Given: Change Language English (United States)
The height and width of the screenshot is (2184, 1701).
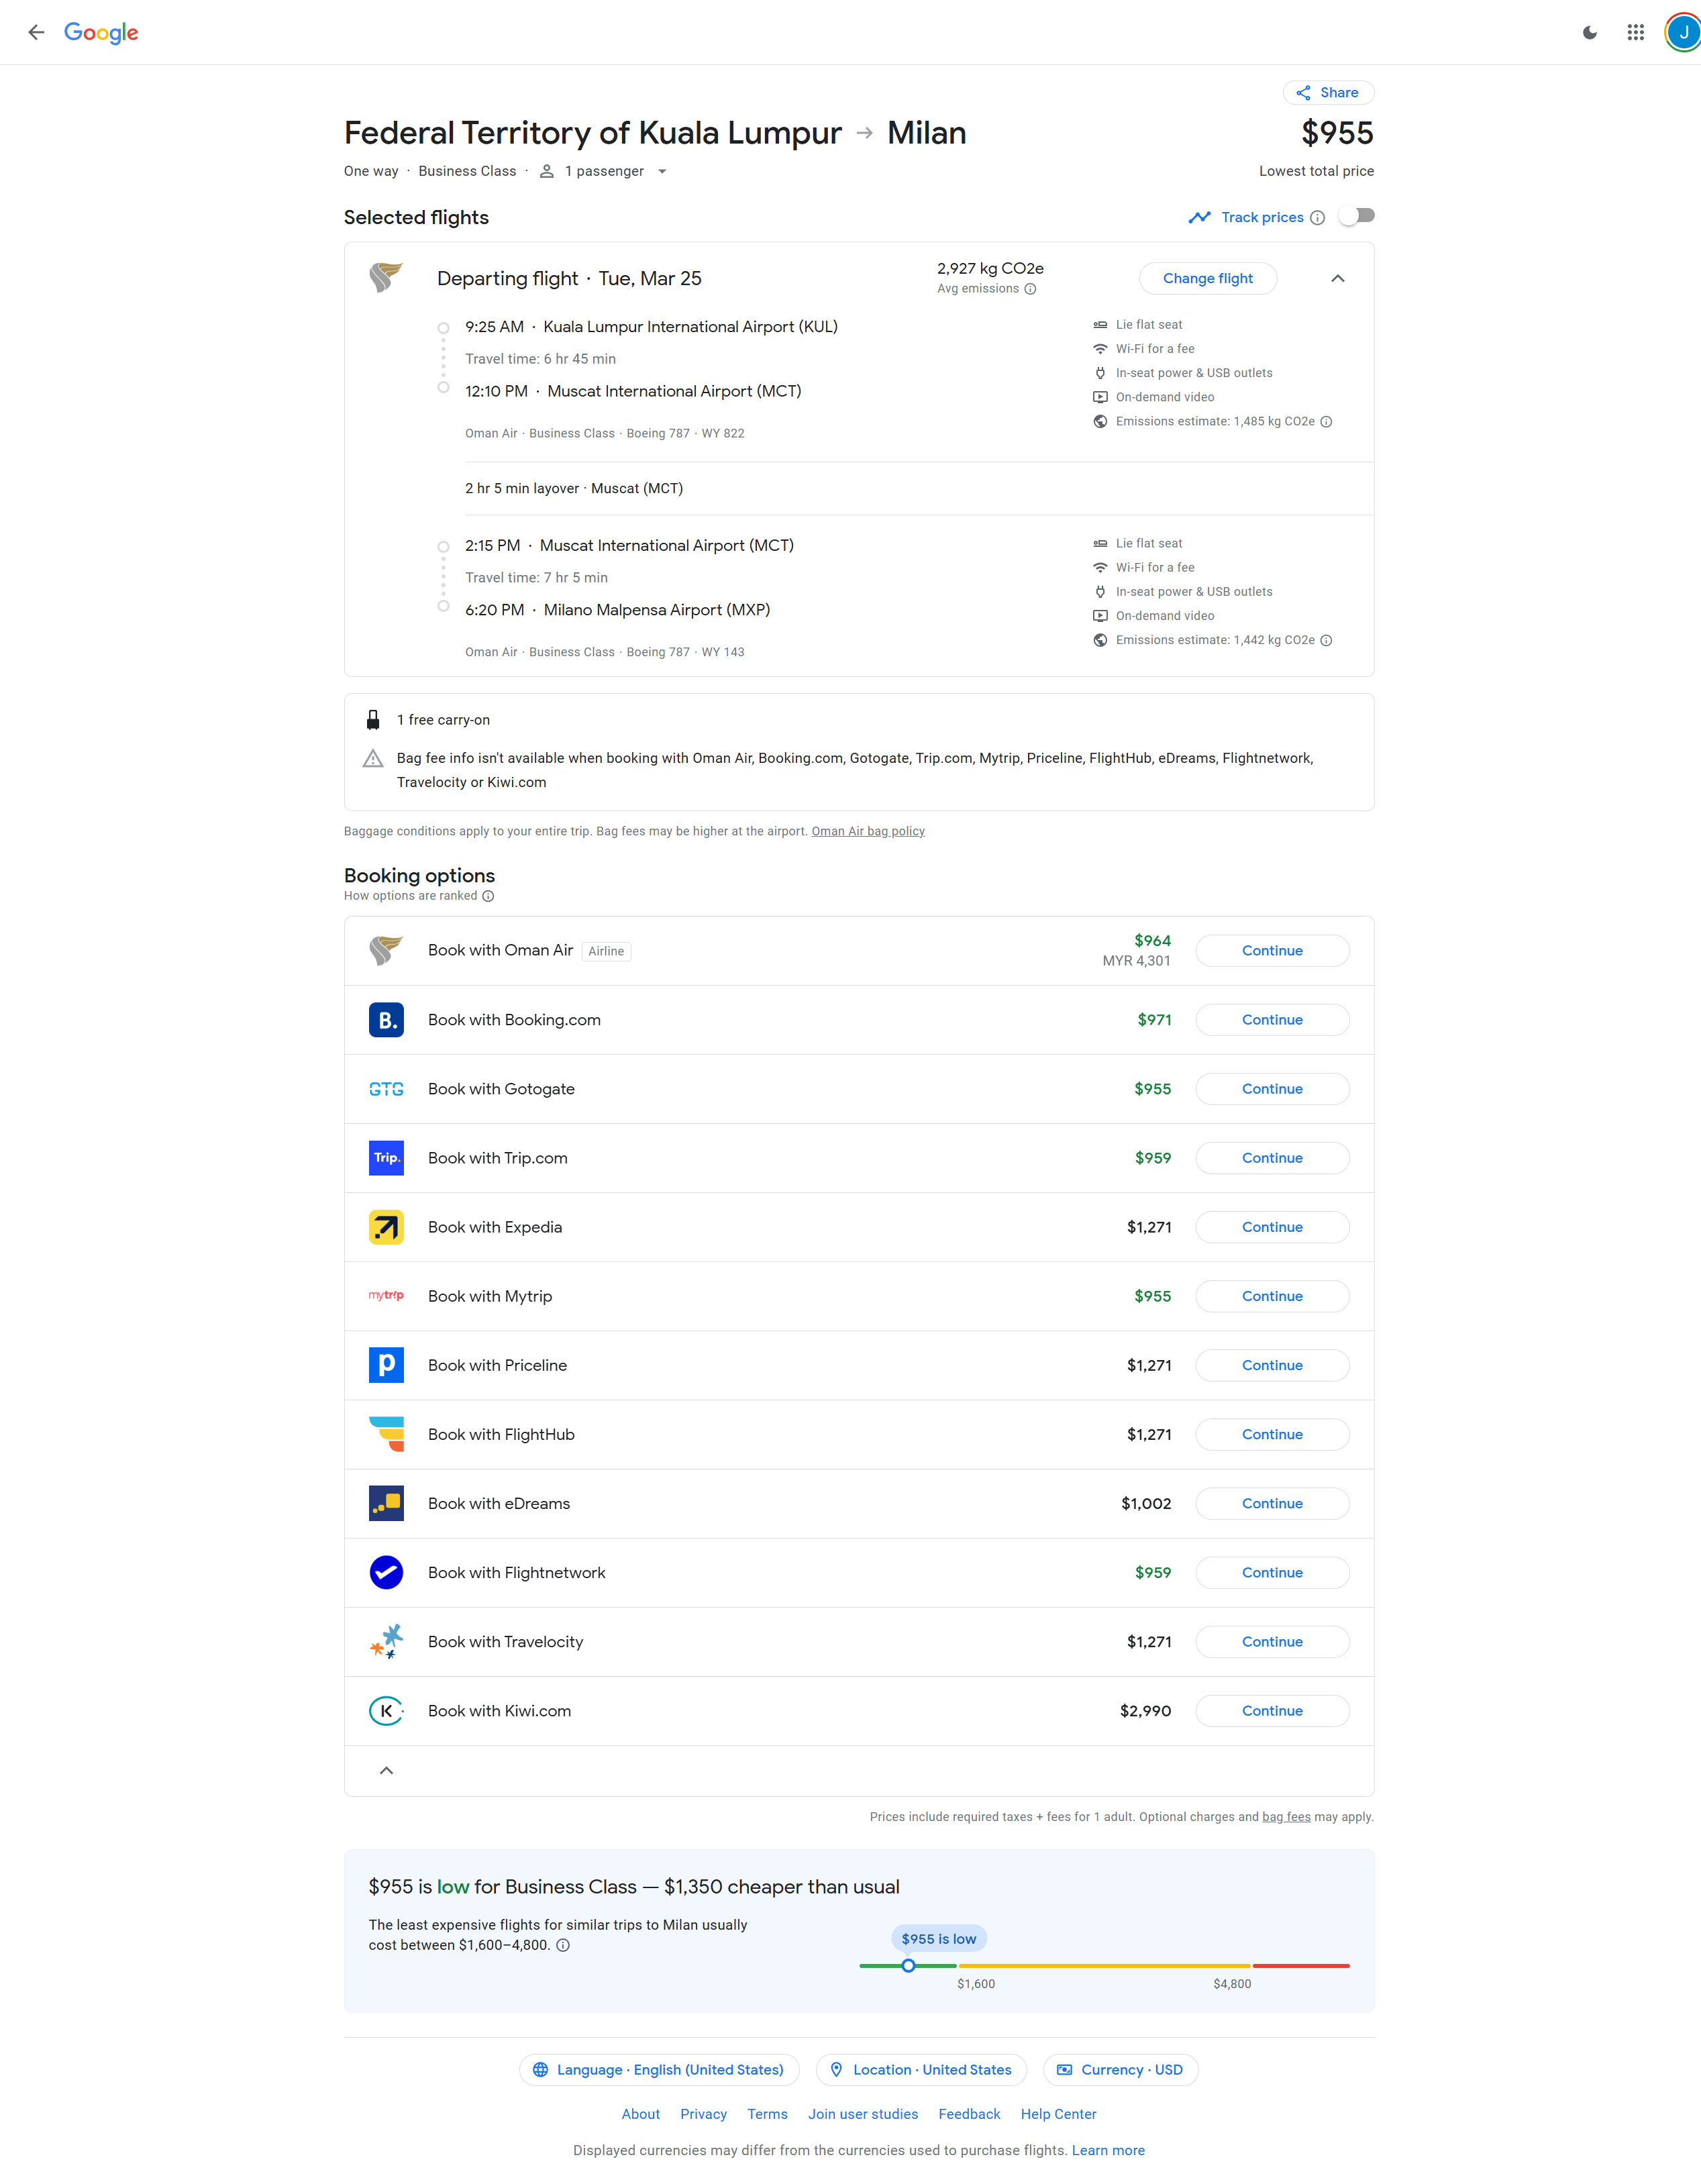Looking at the screenshot, I should [x=659, y=2070].
